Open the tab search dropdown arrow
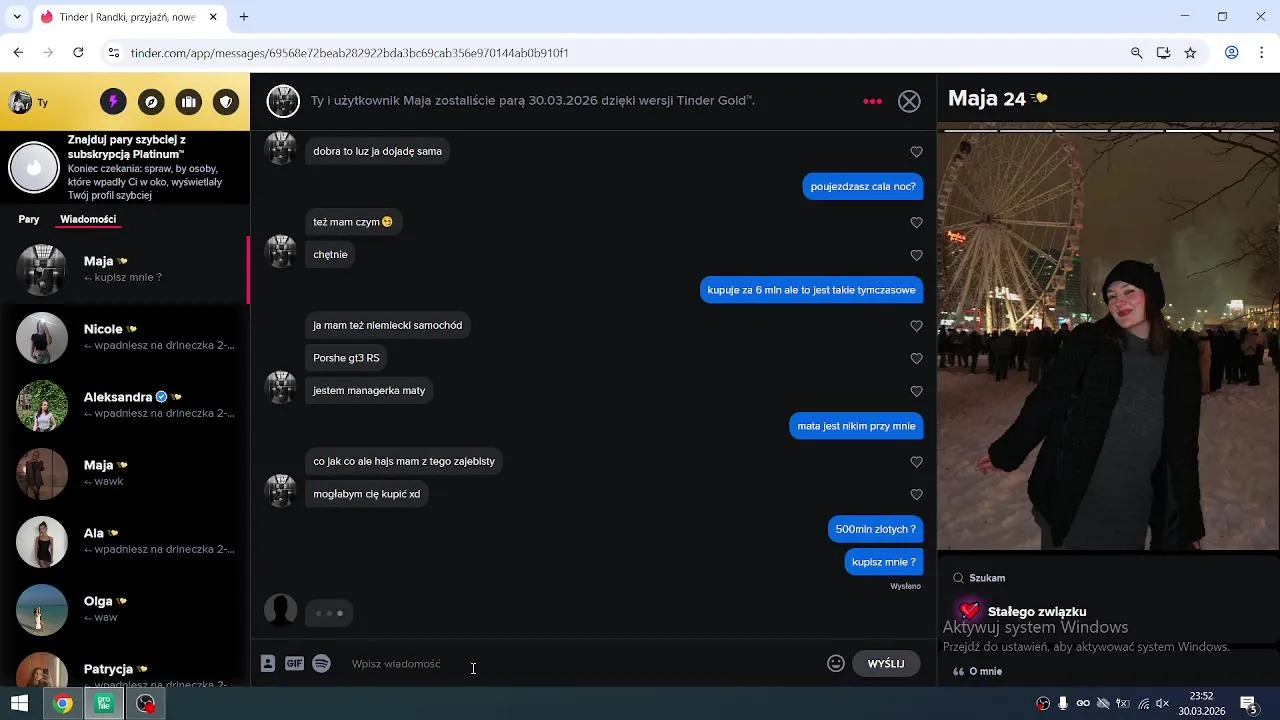Viewport: 1280px width, 720px height. pyautogui.click(x=16, y=17)
